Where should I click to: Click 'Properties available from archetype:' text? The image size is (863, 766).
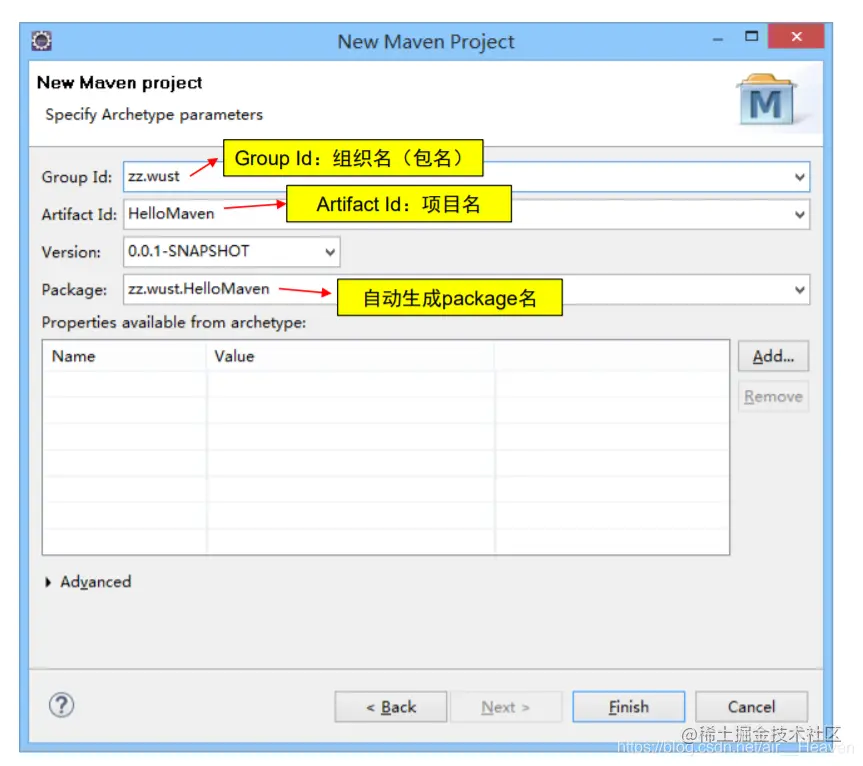pos(174,322)
